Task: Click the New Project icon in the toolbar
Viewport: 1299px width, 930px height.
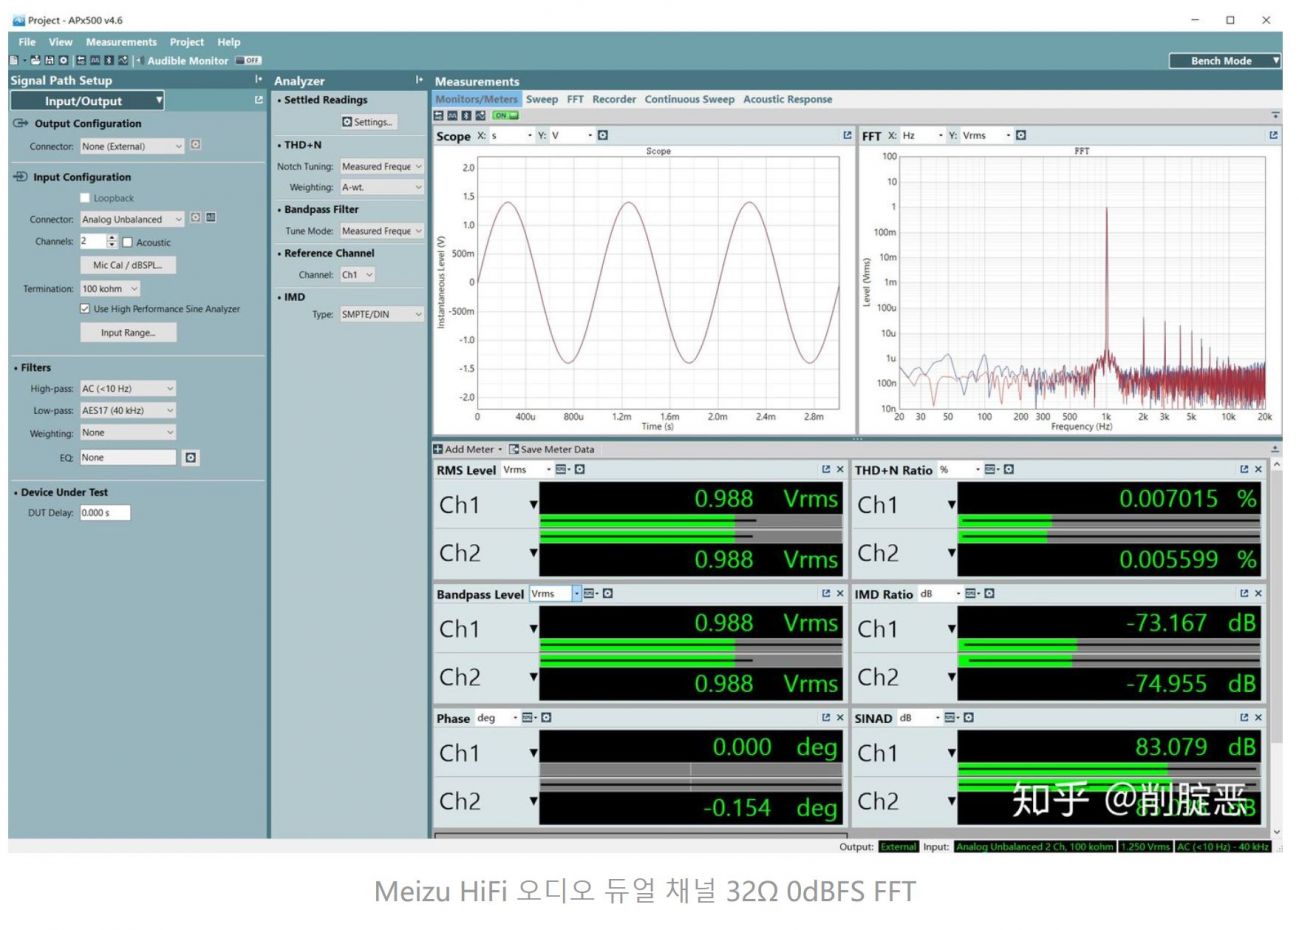Action: coord(14,60)
